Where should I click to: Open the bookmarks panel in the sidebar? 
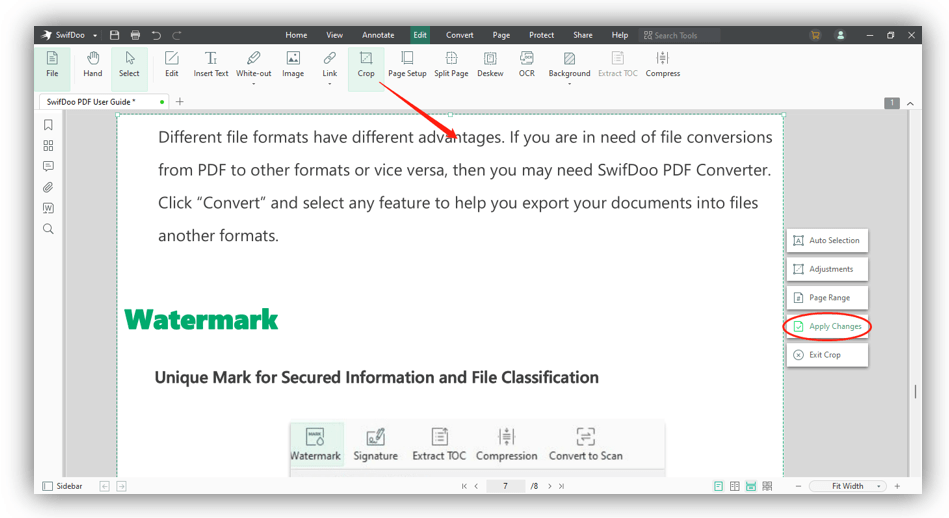(48, 125)
